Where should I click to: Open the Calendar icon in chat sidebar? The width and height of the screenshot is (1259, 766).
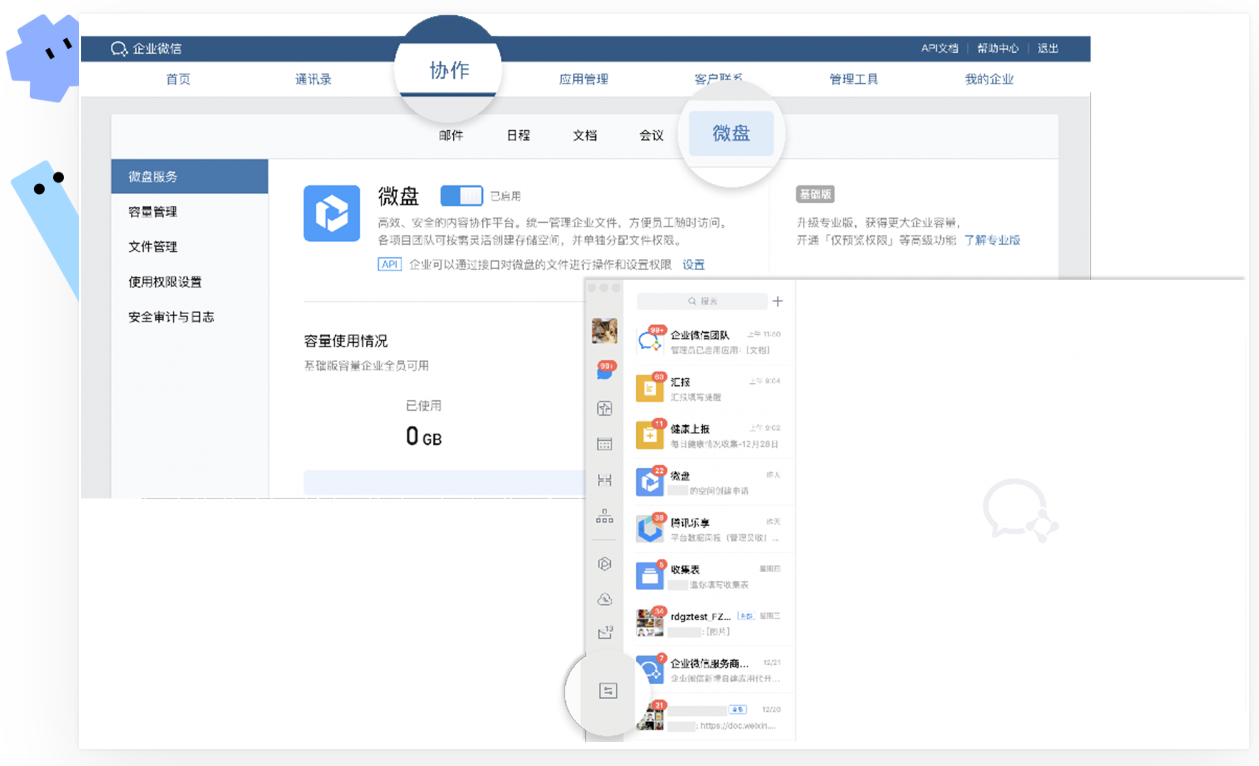[604, 444]
